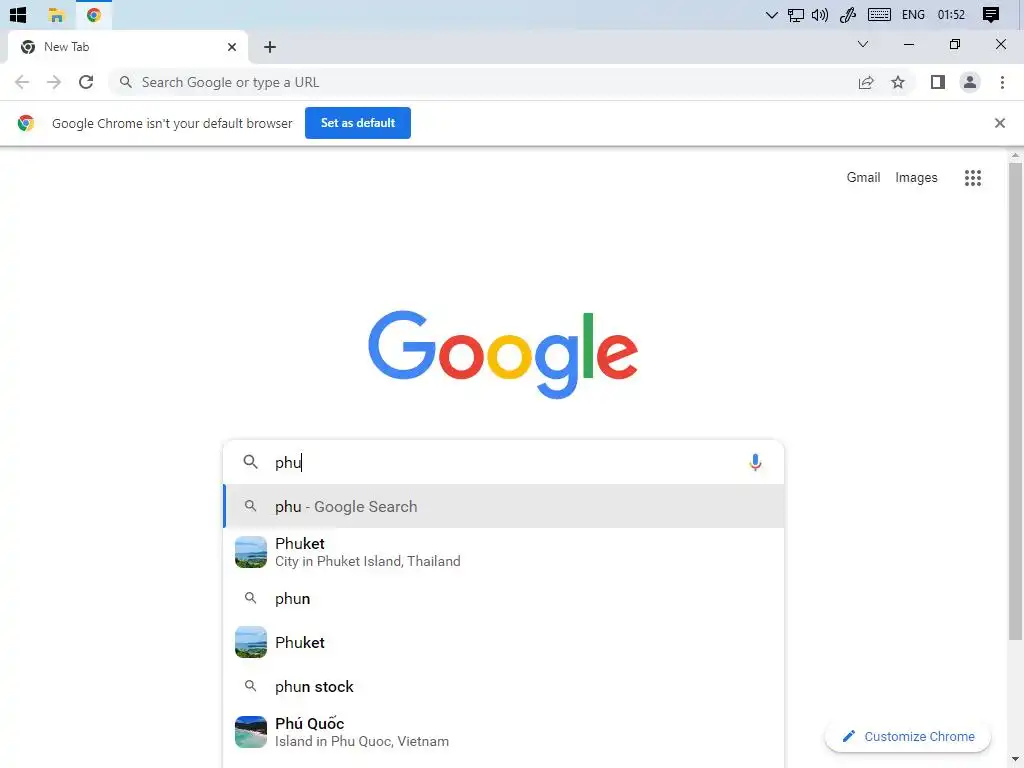This screenshot has height=768, width=1024.
Task: Open the pen workspace tray icon
Action: 848,15
